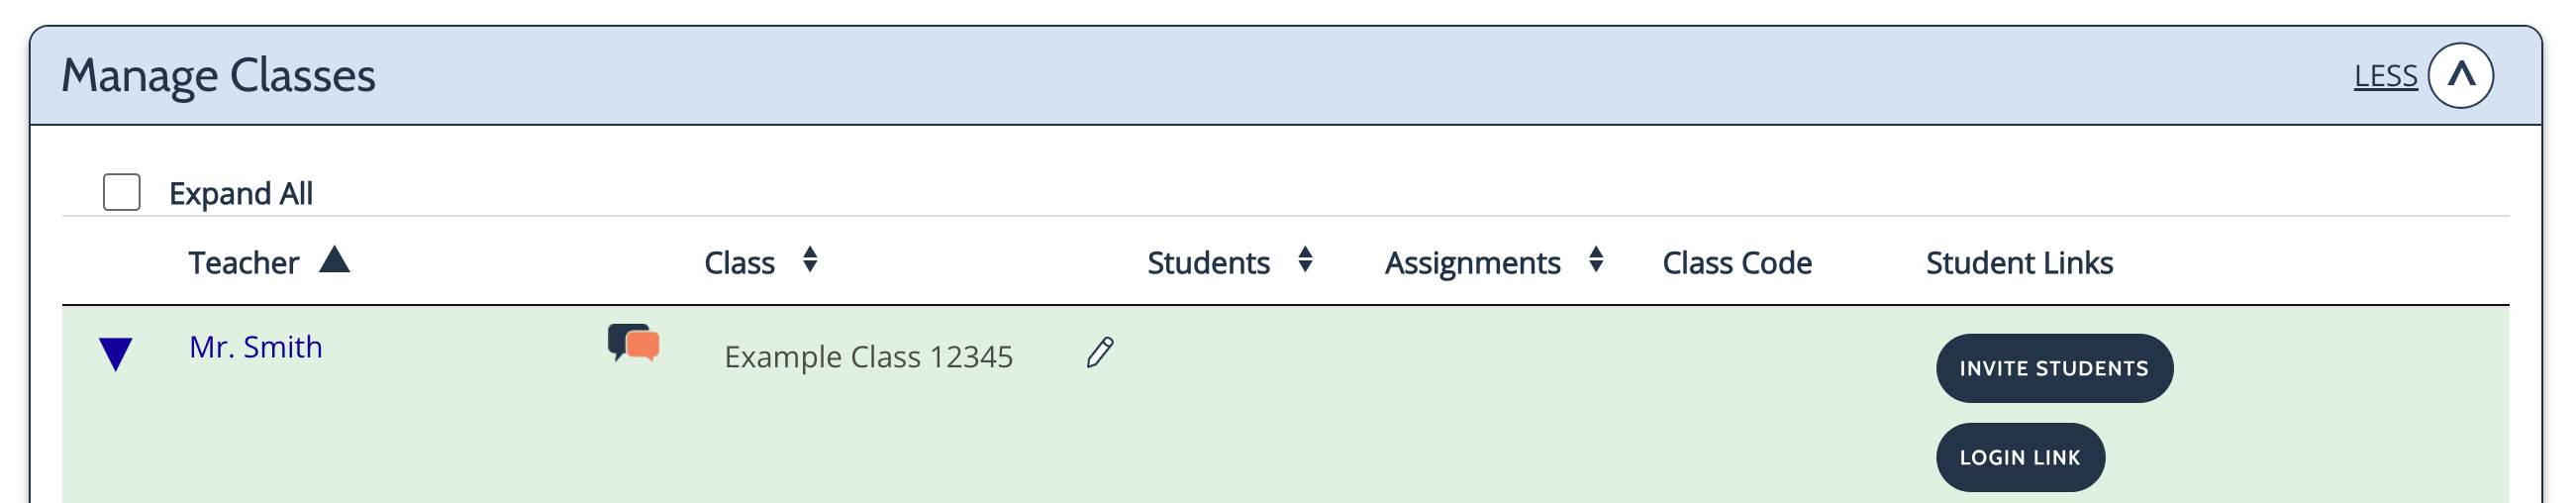This screenshot has height=503, width=2576.
Task: Click the Class column sort arrows
Action: [x=810, y=260]
